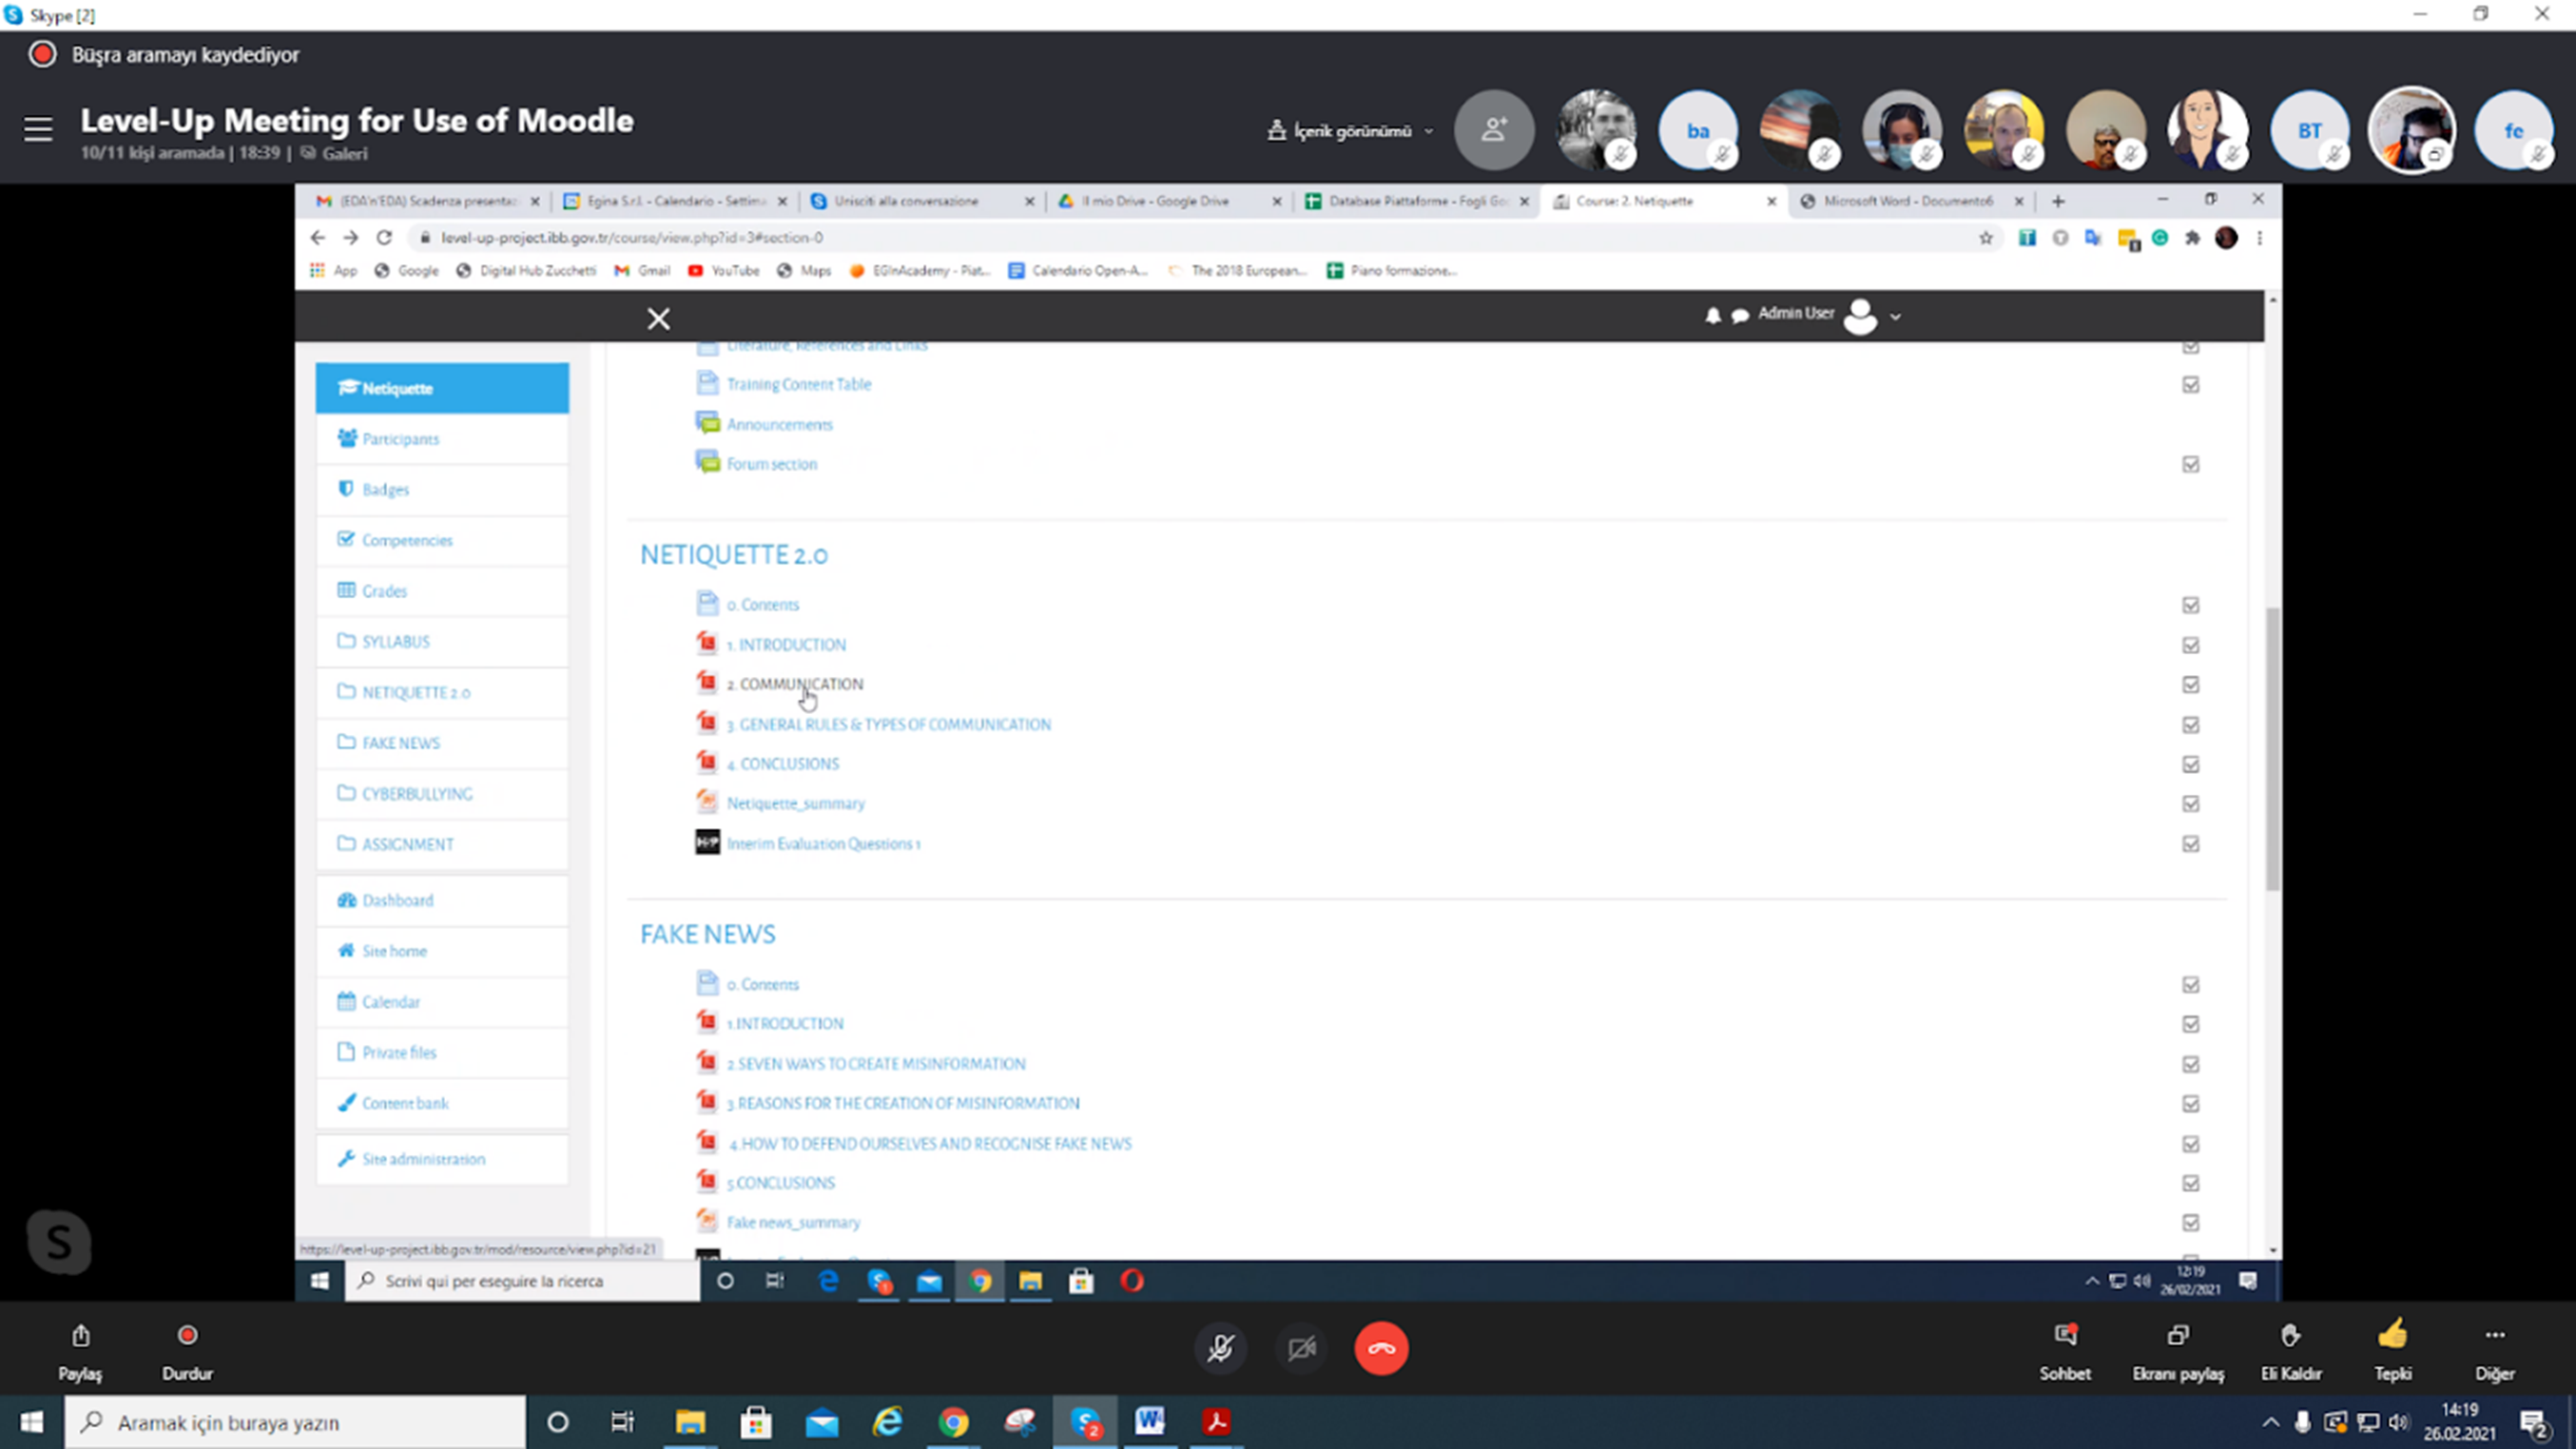2576x1449 pixels.
Task: Open Interim Evaluation Questions 1 link
Action: point(822,844)
